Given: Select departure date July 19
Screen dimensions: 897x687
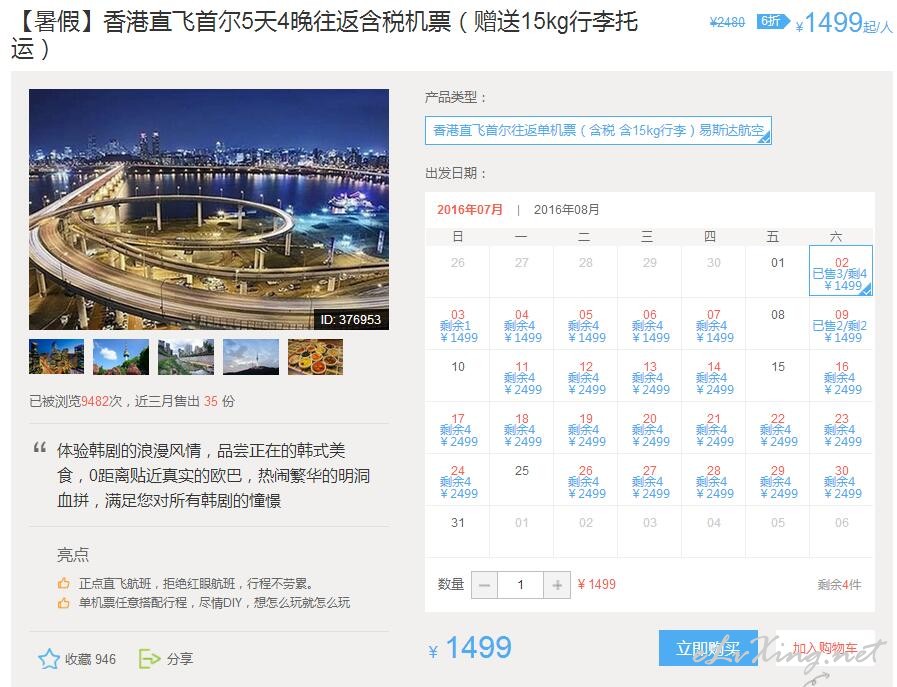Looking at the screenshot, I should (586, 428).
